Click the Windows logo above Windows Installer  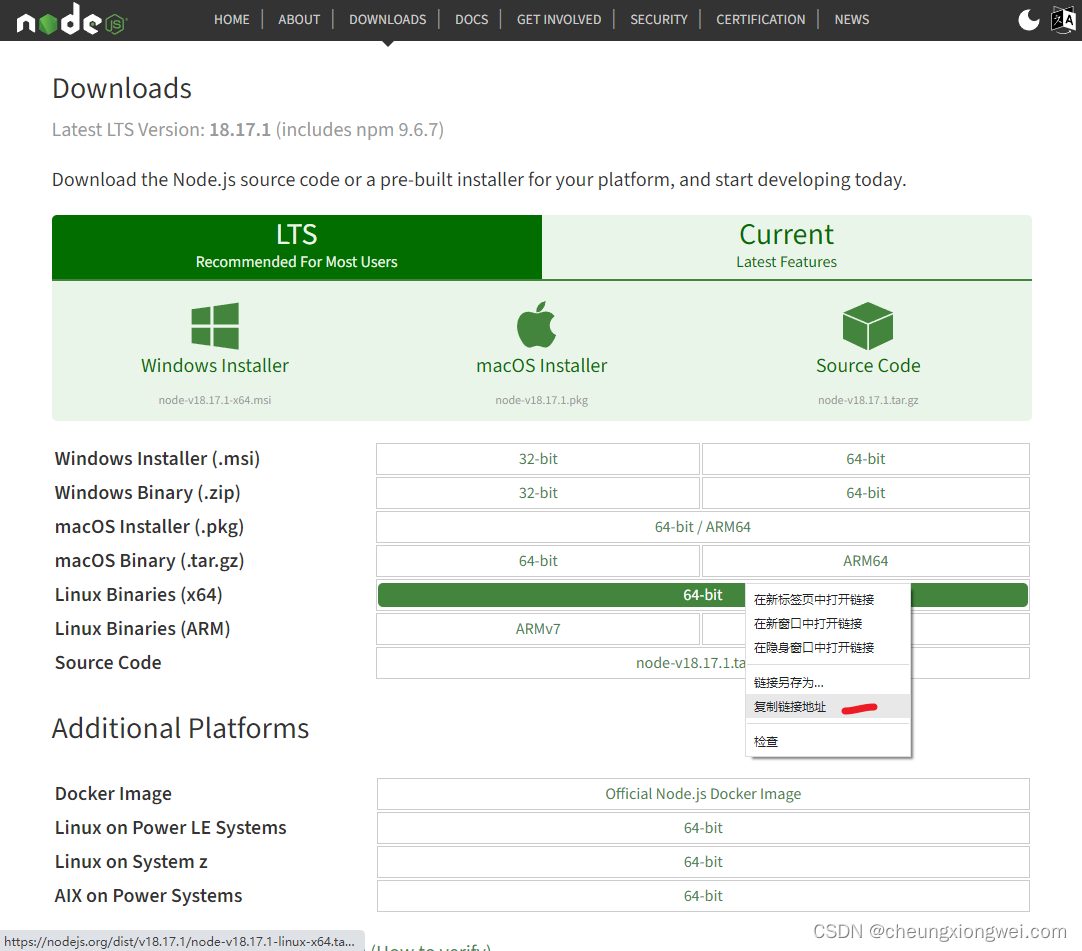pyautogui.click(x=214, y=324)
